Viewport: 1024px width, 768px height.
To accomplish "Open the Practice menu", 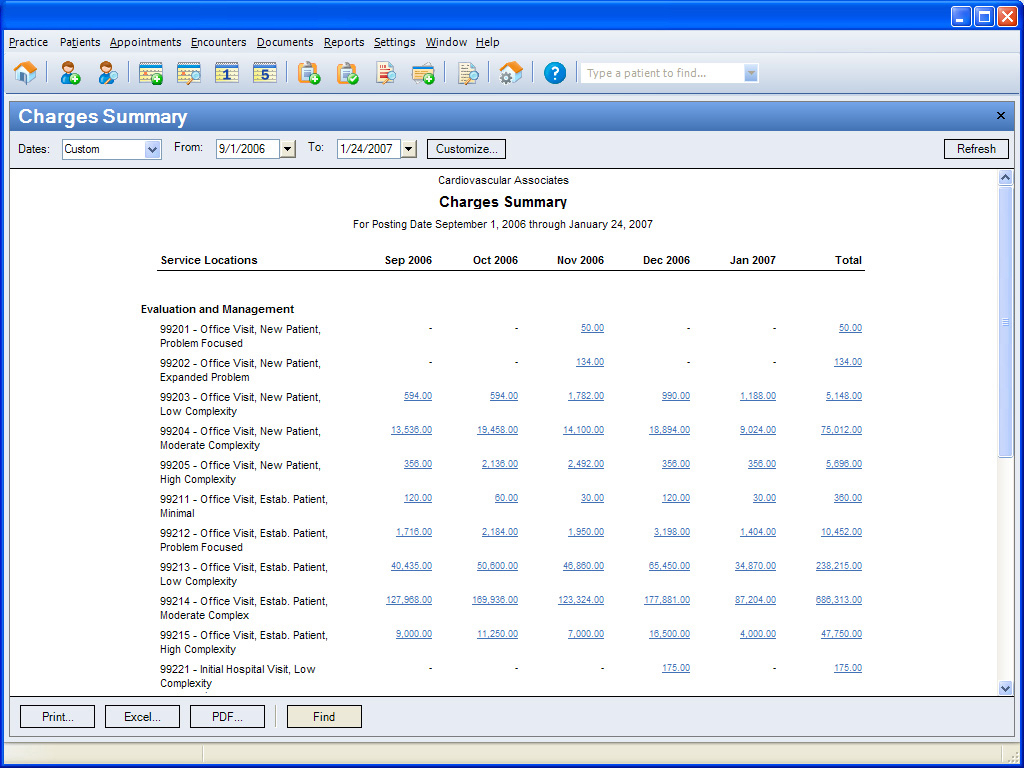I will coord(28,42).
